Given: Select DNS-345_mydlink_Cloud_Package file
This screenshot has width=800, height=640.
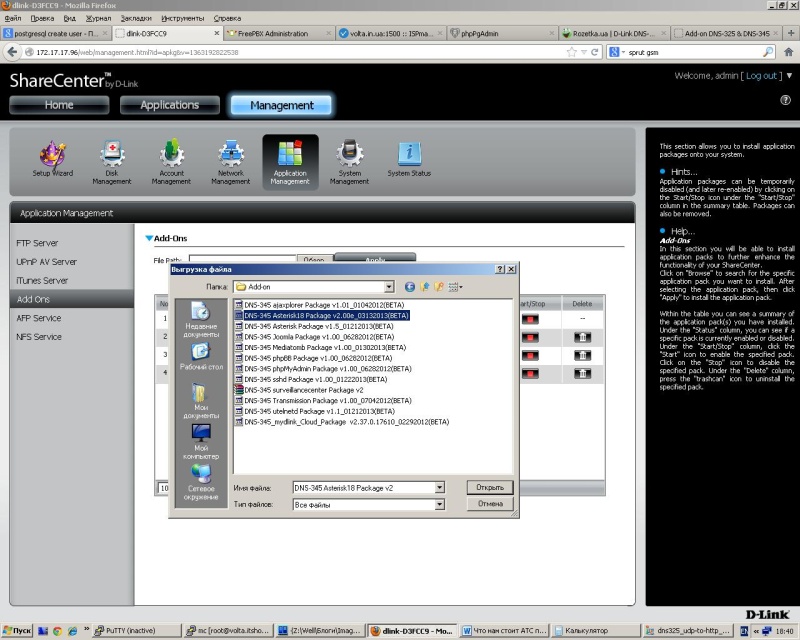Looking at the screenshot, I should pos(342,422).
